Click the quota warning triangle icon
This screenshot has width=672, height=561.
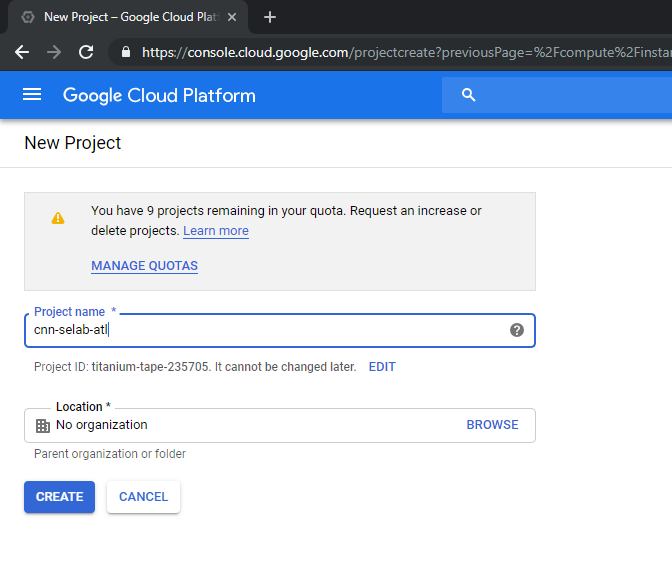58,217
